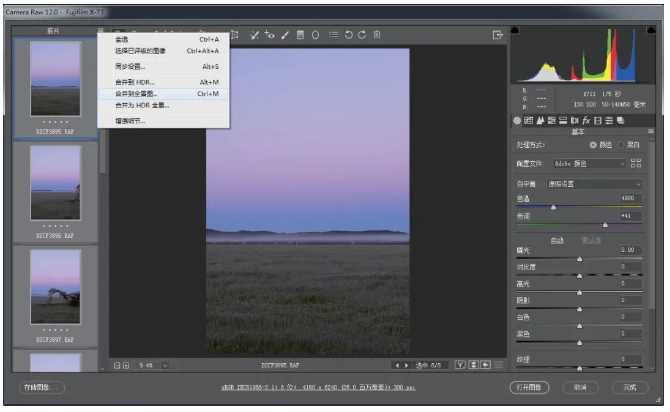Select the Red Eye Removal tool
The height and width of the screenshot is (412, 670).
(x=269, y=35)
